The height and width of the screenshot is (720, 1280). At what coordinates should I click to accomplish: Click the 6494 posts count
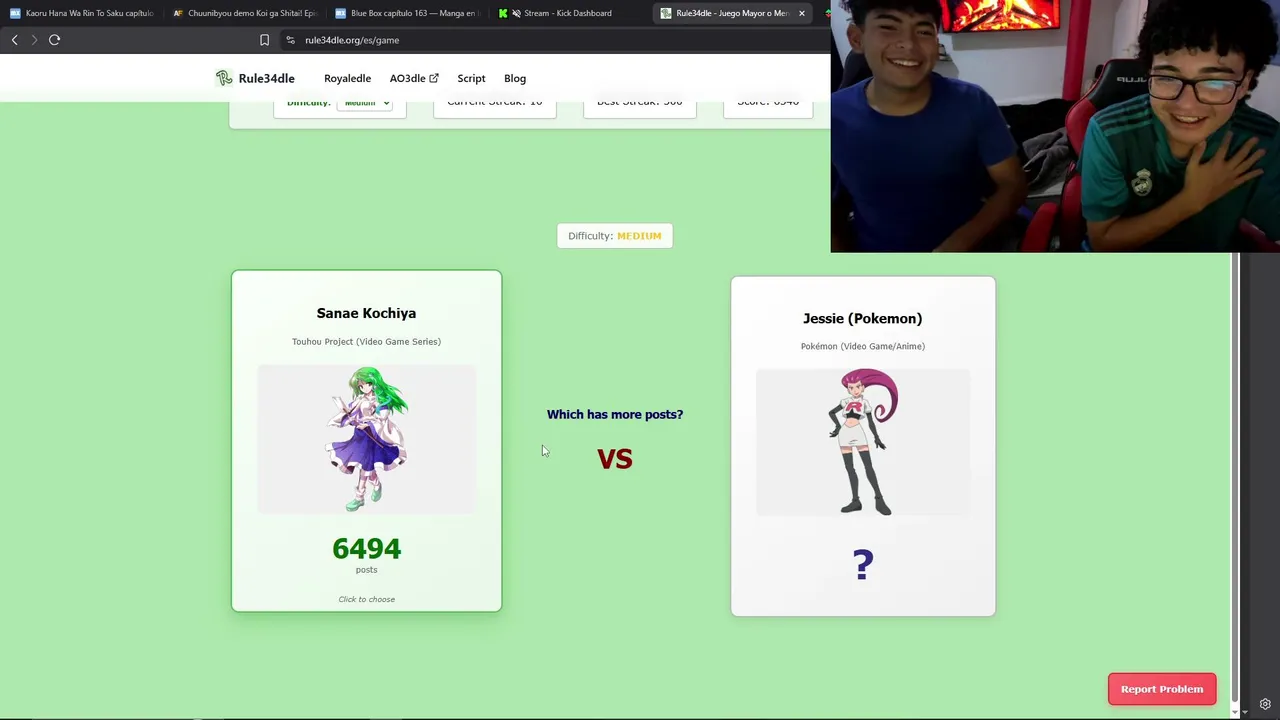pos(366,549)
